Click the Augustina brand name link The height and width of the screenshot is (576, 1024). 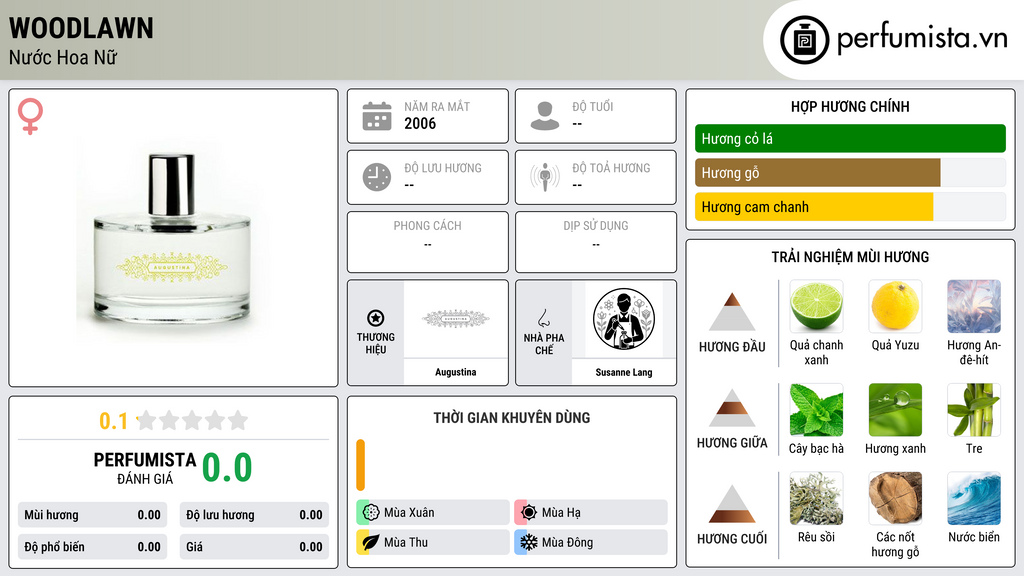tap(455, 372)
